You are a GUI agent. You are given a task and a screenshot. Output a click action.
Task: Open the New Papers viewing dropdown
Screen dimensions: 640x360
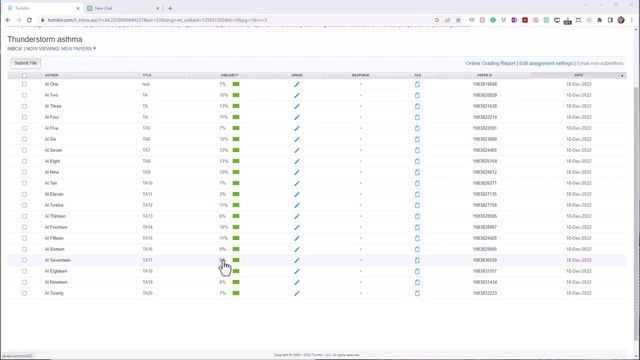(x=78, y=49)
